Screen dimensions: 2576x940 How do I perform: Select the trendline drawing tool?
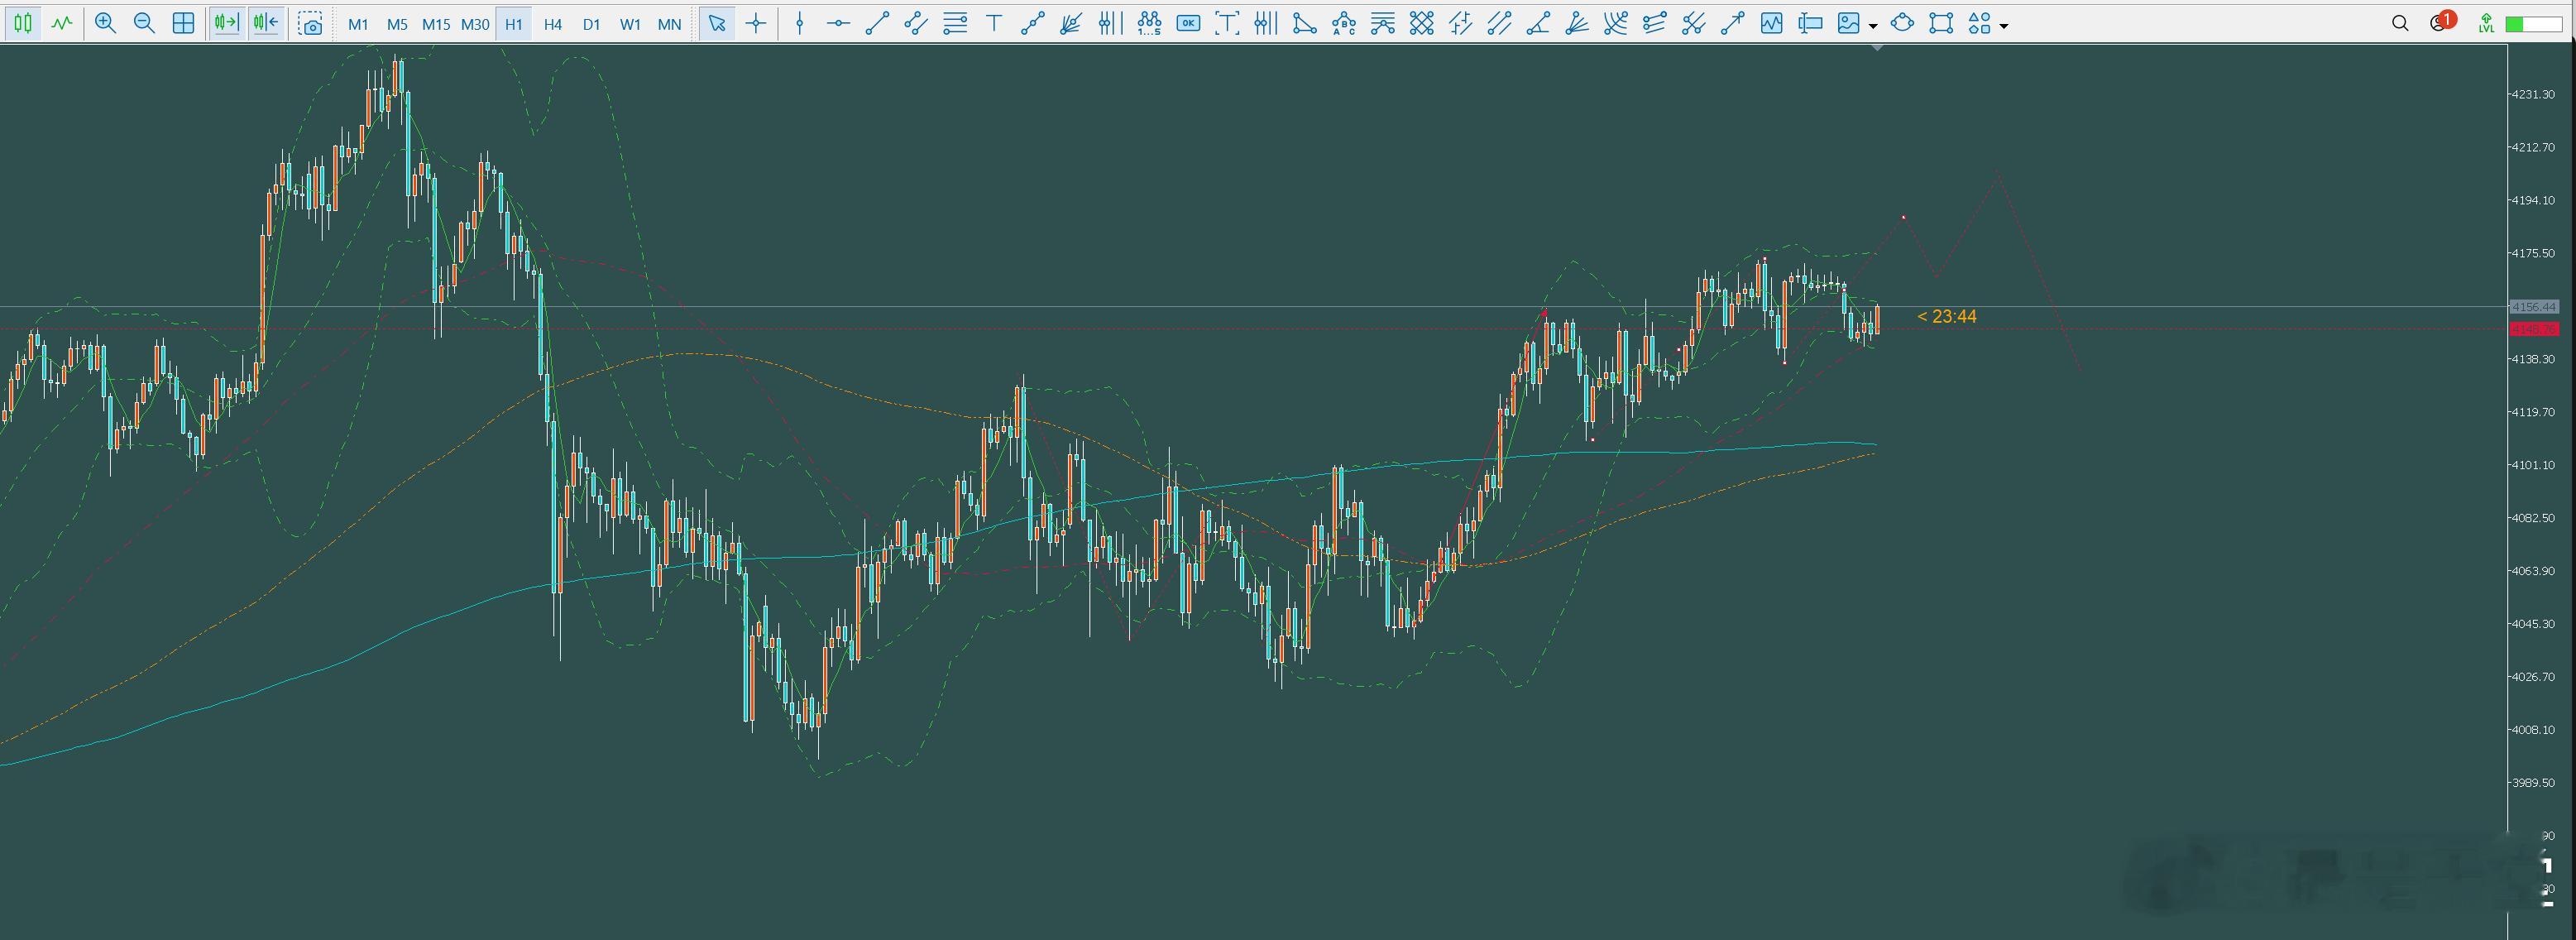877,24
